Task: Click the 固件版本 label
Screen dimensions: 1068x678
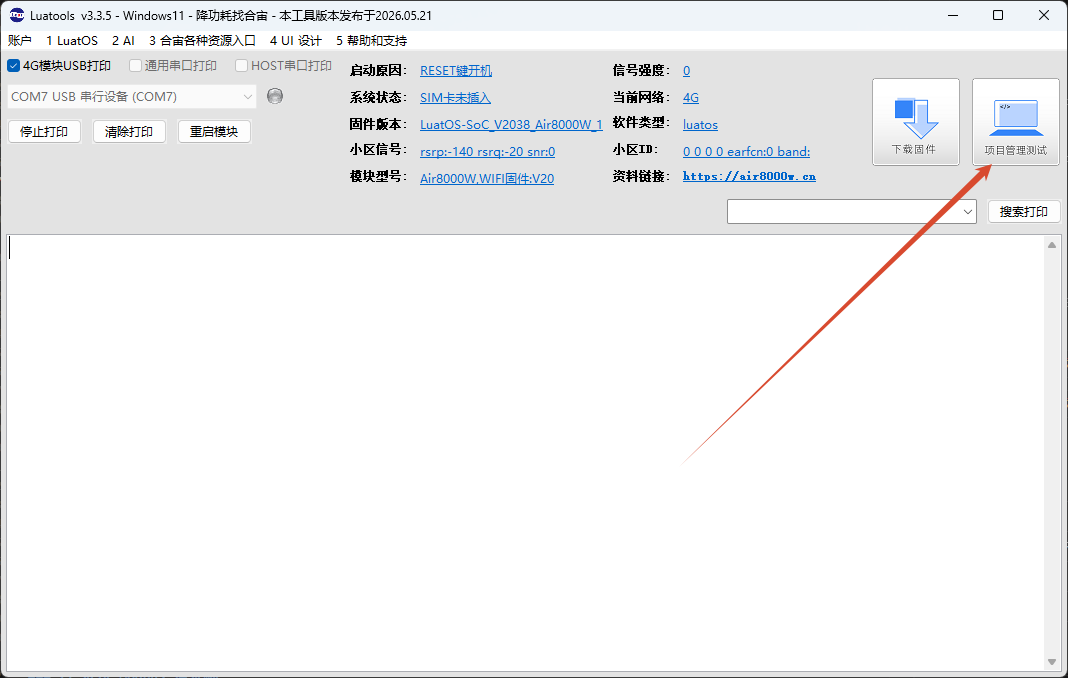Action: pyautogui.click(x=378, y=124)
